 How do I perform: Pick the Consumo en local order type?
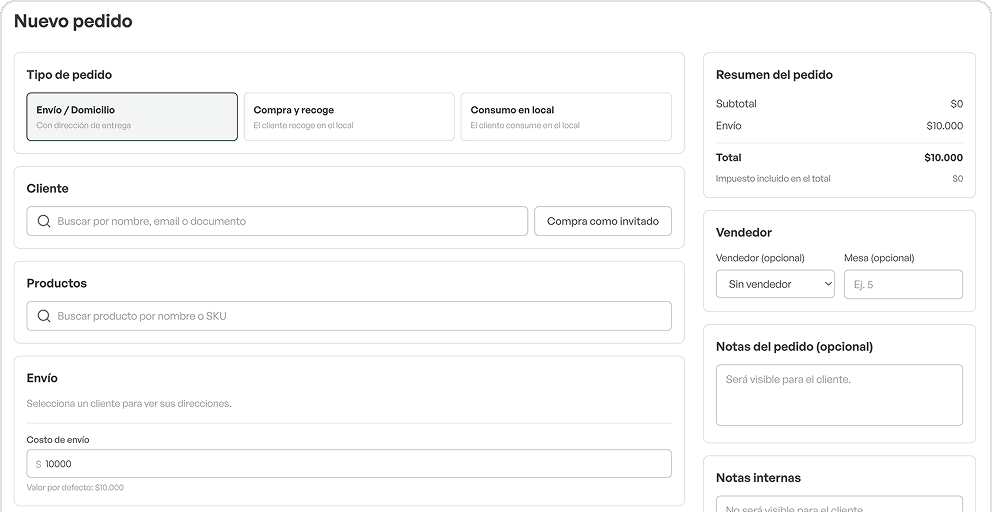(x=566, y=117)
